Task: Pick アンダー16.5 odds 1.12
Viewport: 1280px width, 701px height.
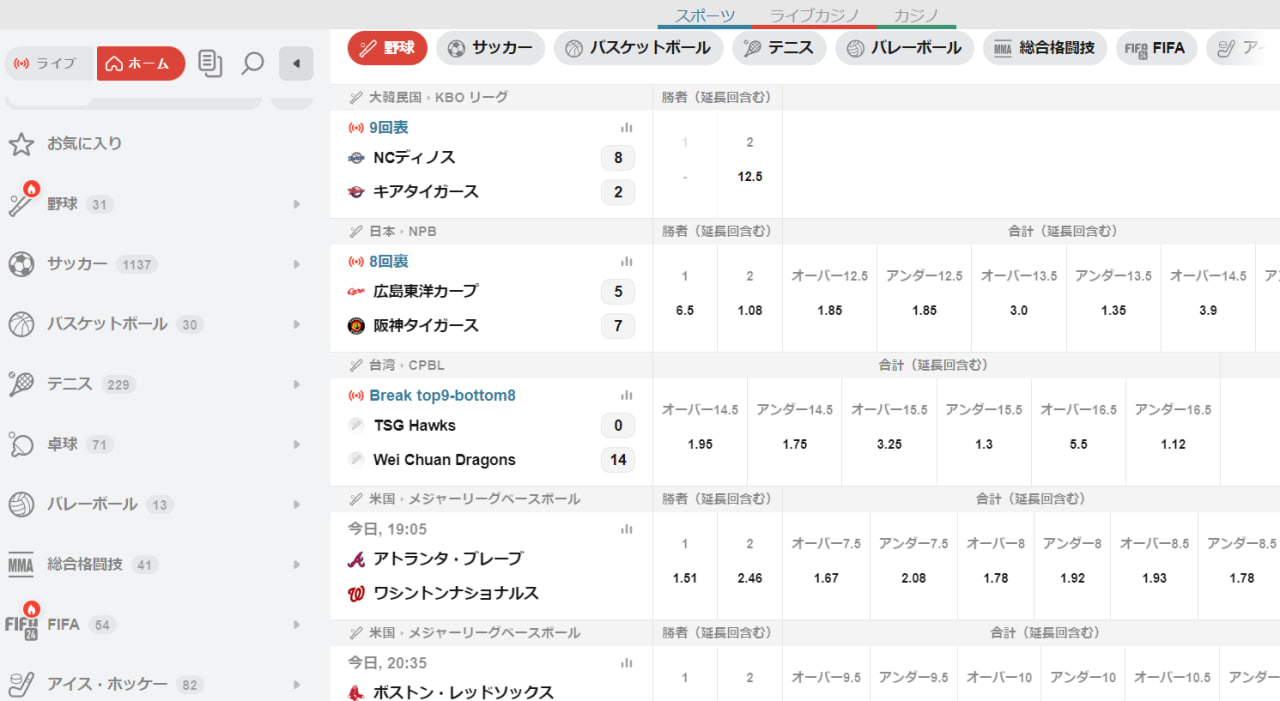Action: tap(1173, 432)
